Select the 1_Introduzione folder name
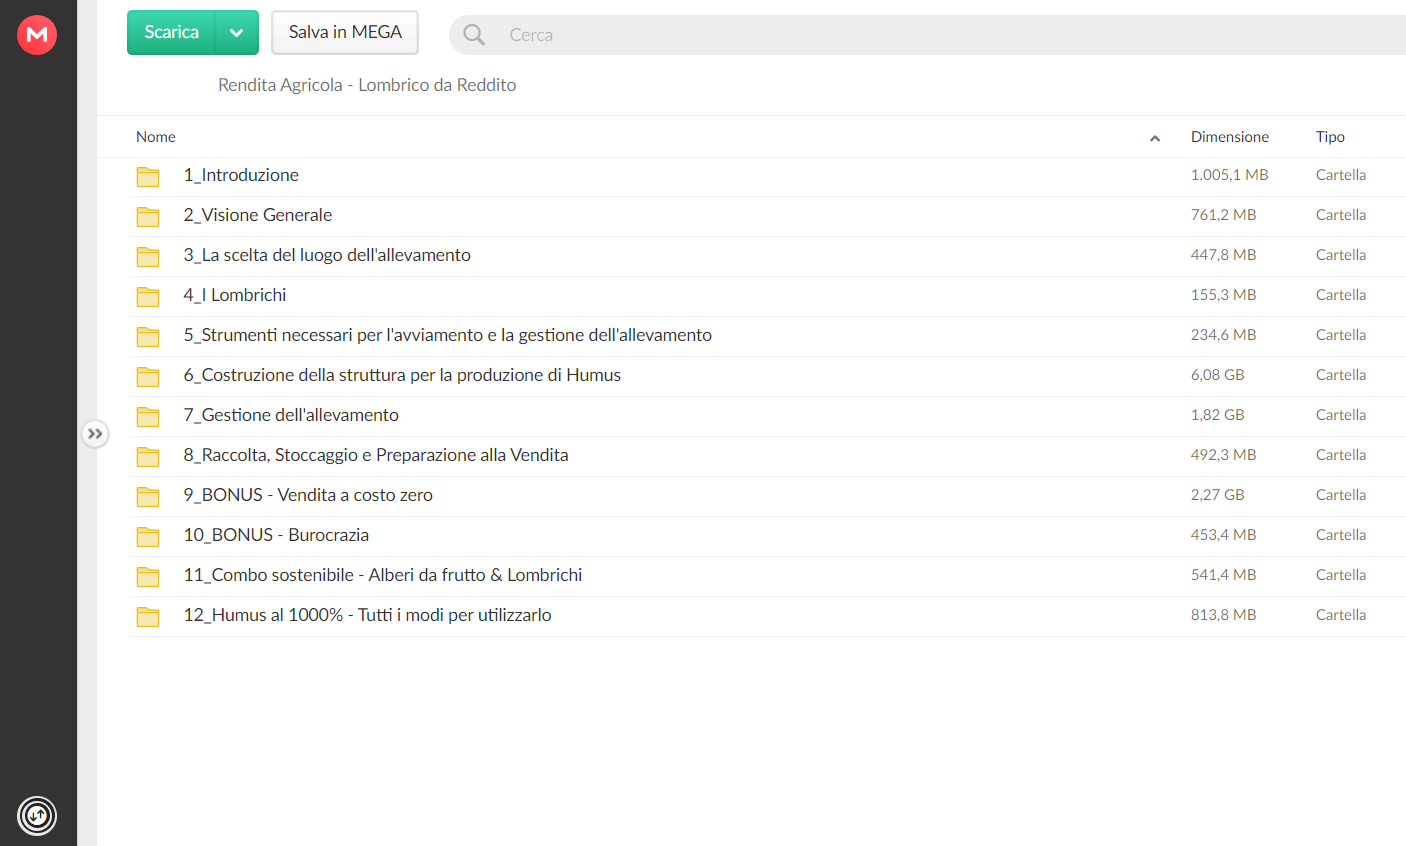This screenshot has height=846, width=1406. (x=241, y=175)
